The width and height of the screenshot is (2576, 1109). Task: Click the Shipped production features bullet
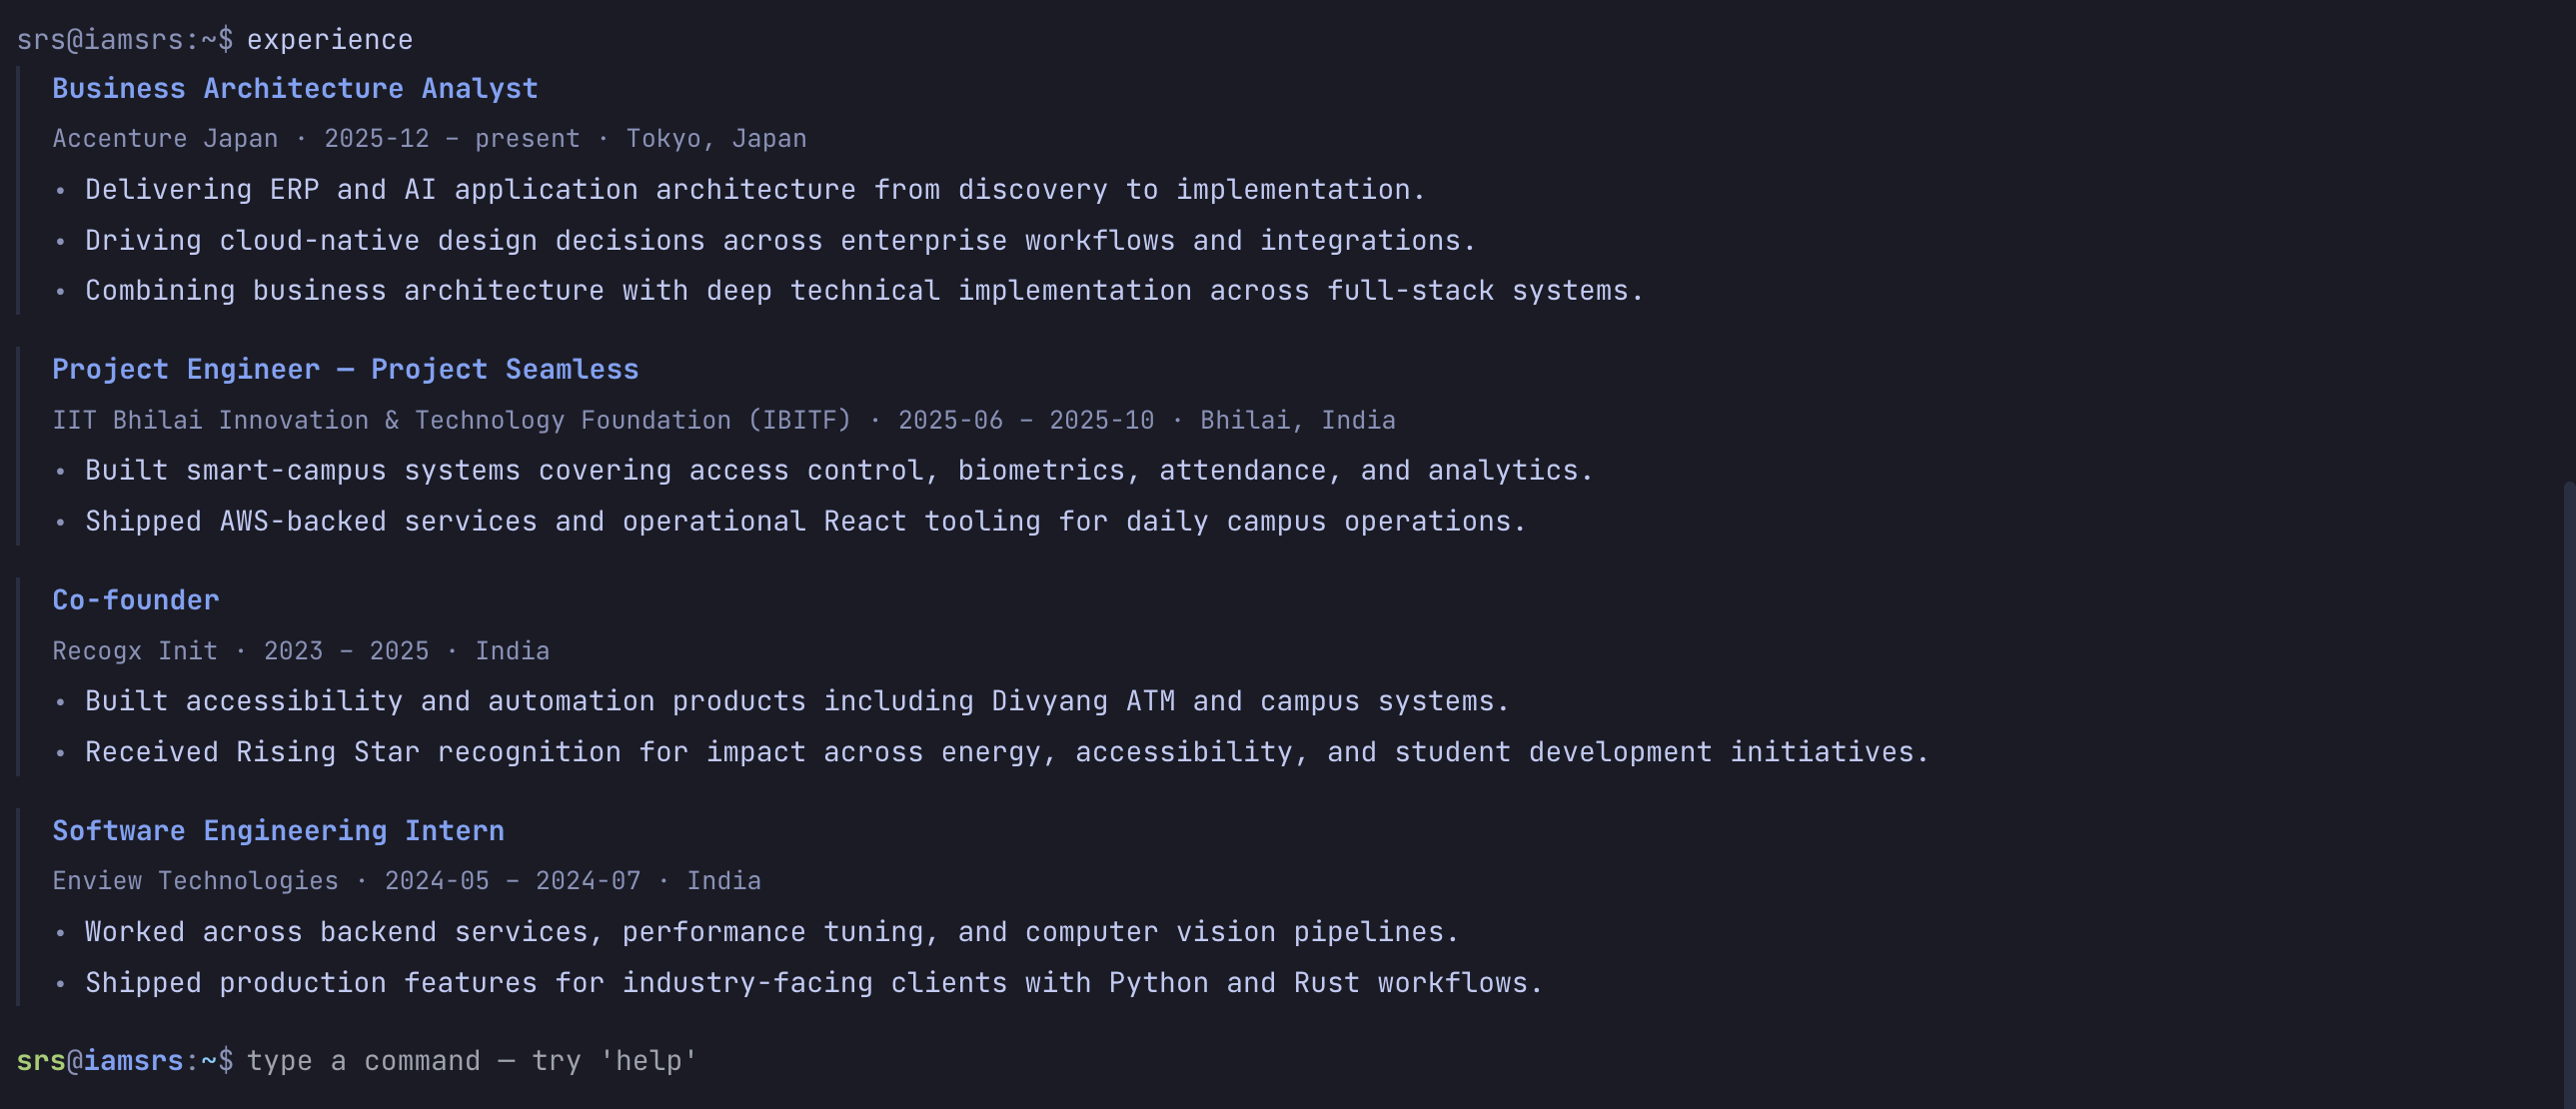813,983
